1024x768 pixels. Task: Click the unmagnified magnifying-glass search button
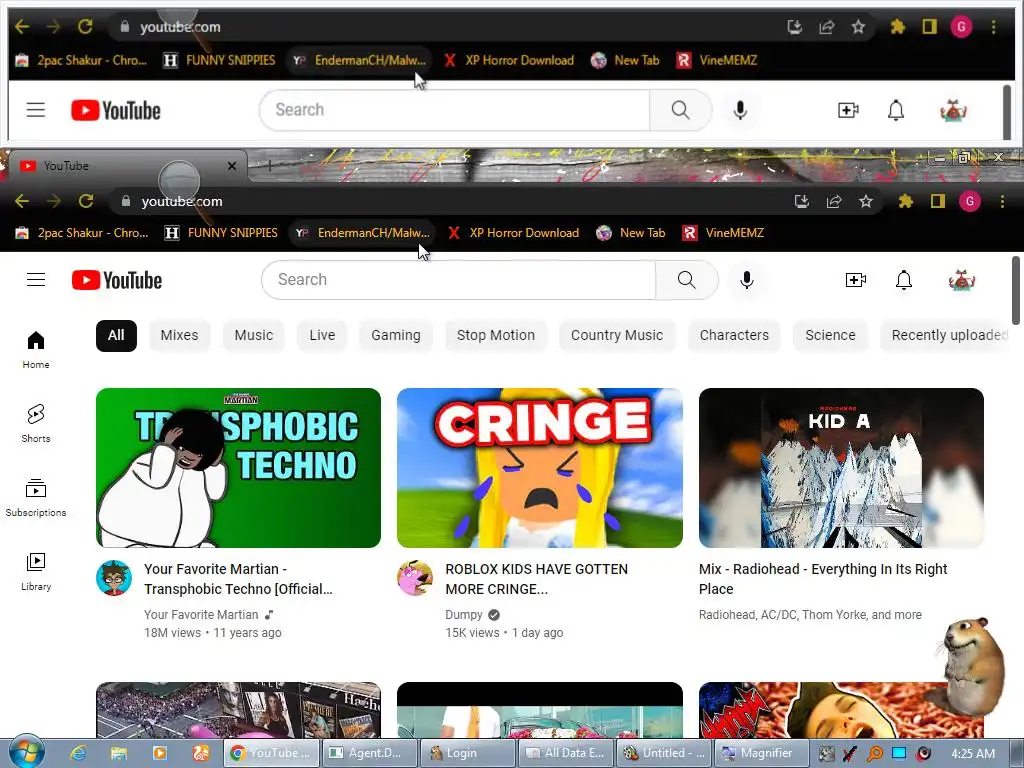[686, 280]
